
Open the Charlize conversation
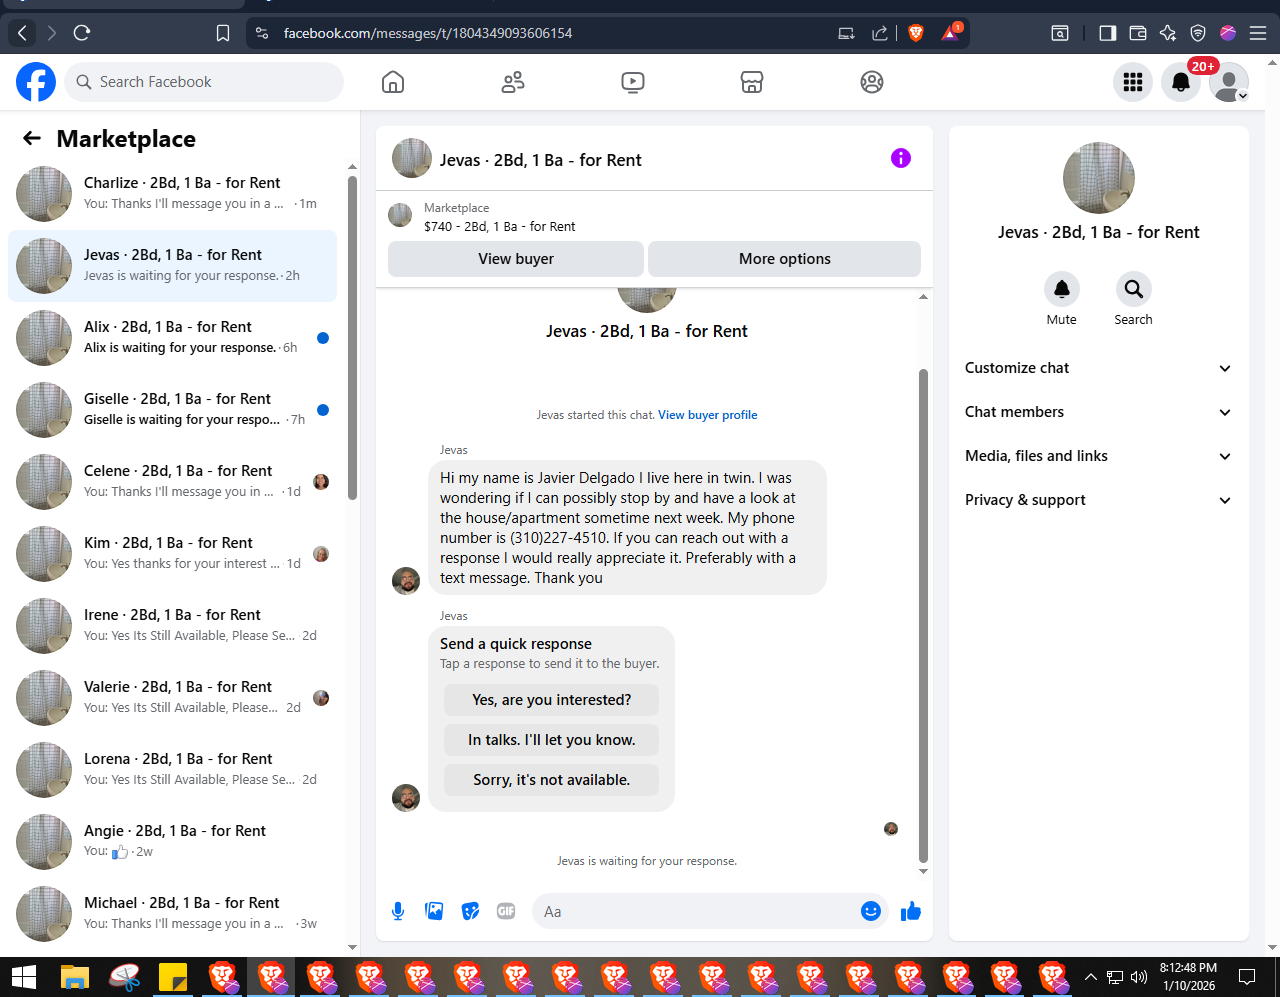point(172,194)
